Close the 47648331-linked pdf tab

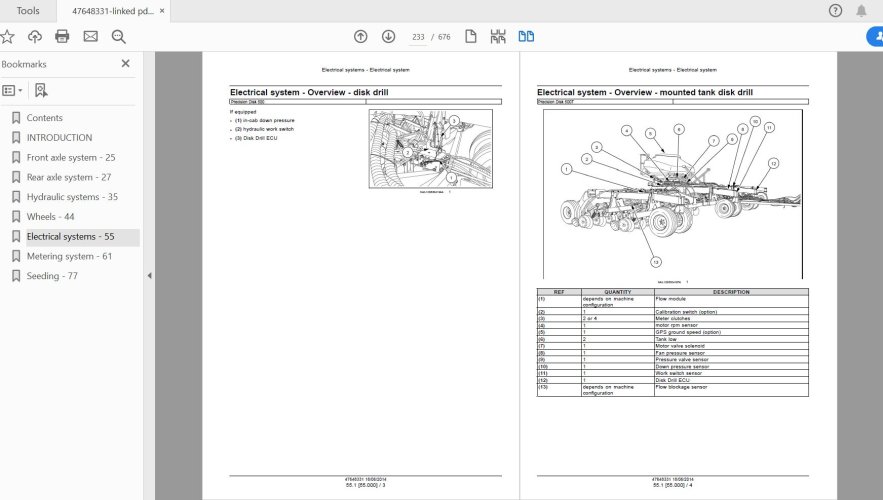pyautogui.click(x=162, y=11)
